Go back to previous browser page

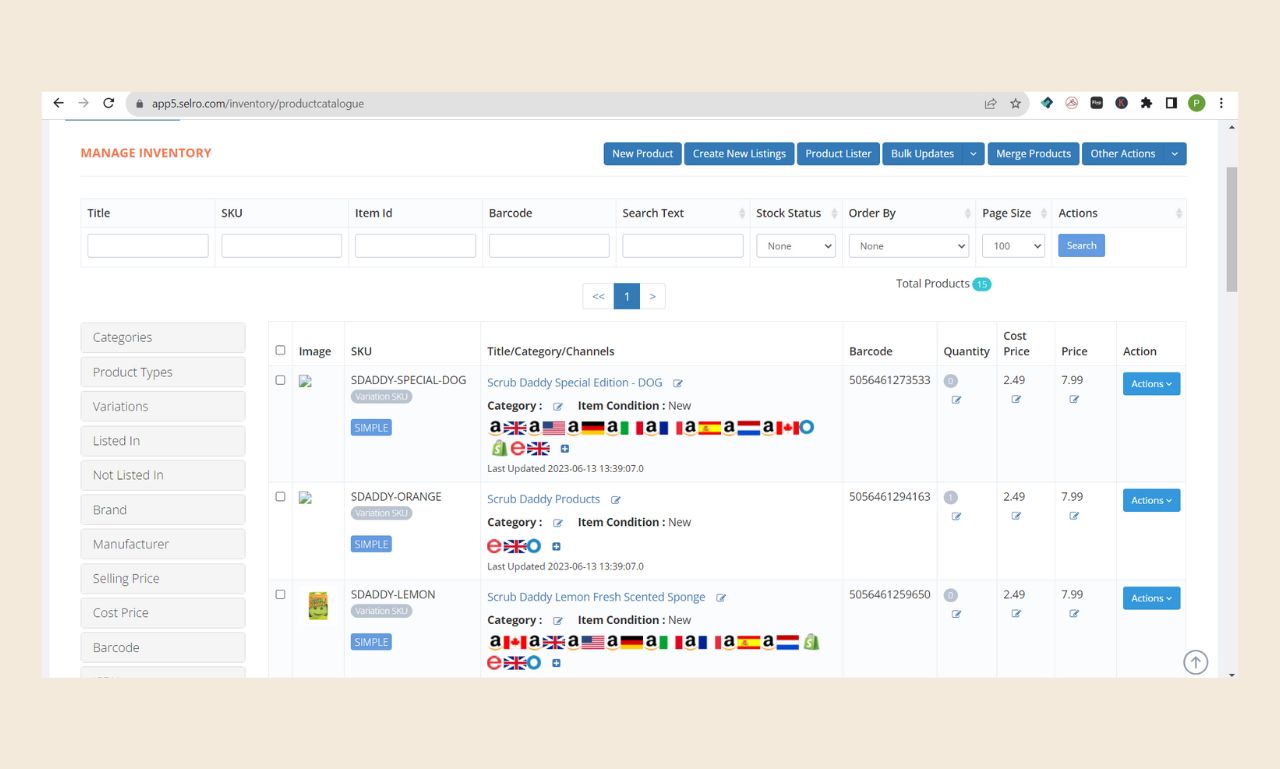pyautogui.click(x=58, y=103)
